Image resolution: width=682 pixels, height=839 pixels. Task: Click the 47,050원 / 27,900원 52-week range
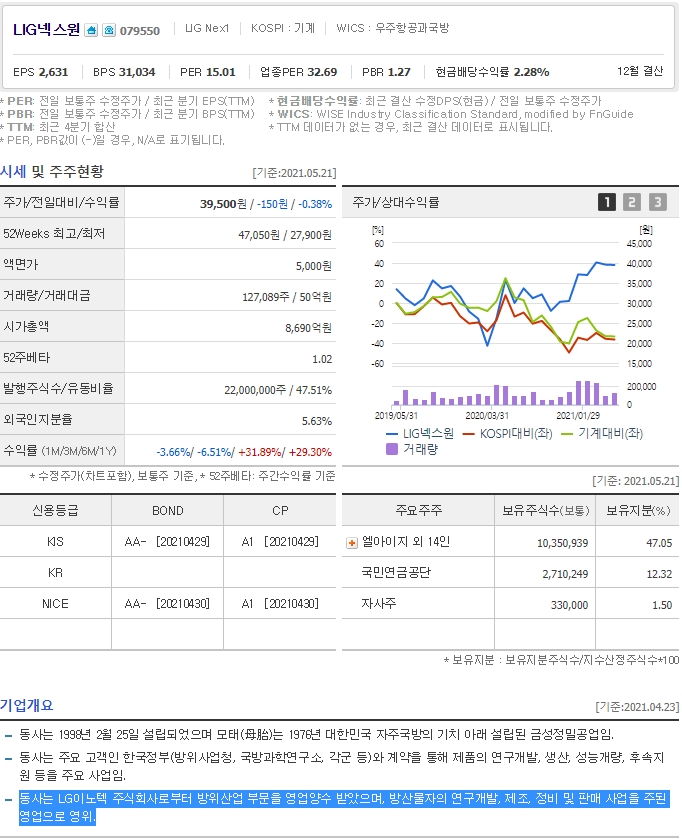point(285,235)
